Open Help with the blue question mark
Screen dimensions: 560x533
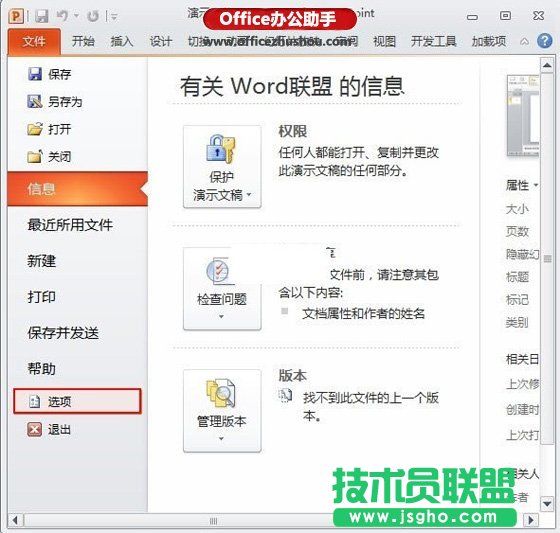tap(544, 41)
